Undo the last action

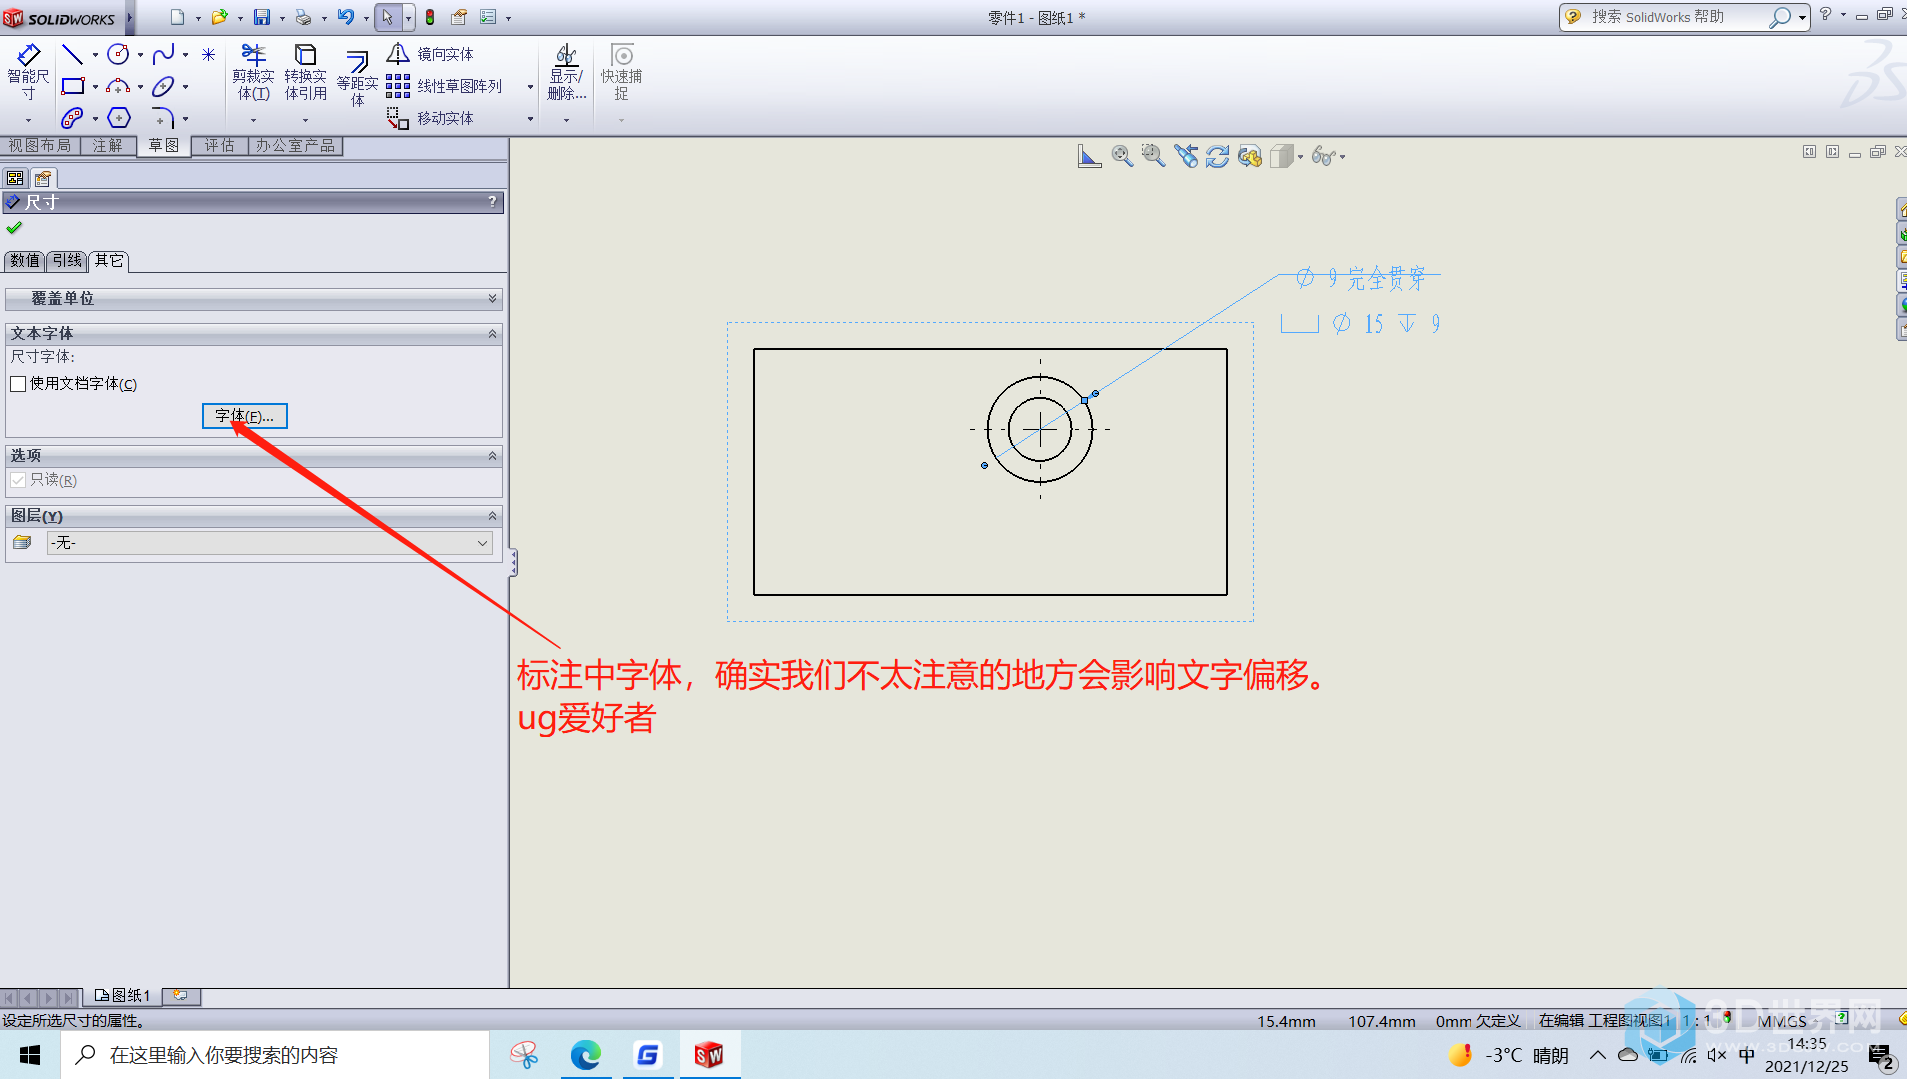tap(346, 17)
